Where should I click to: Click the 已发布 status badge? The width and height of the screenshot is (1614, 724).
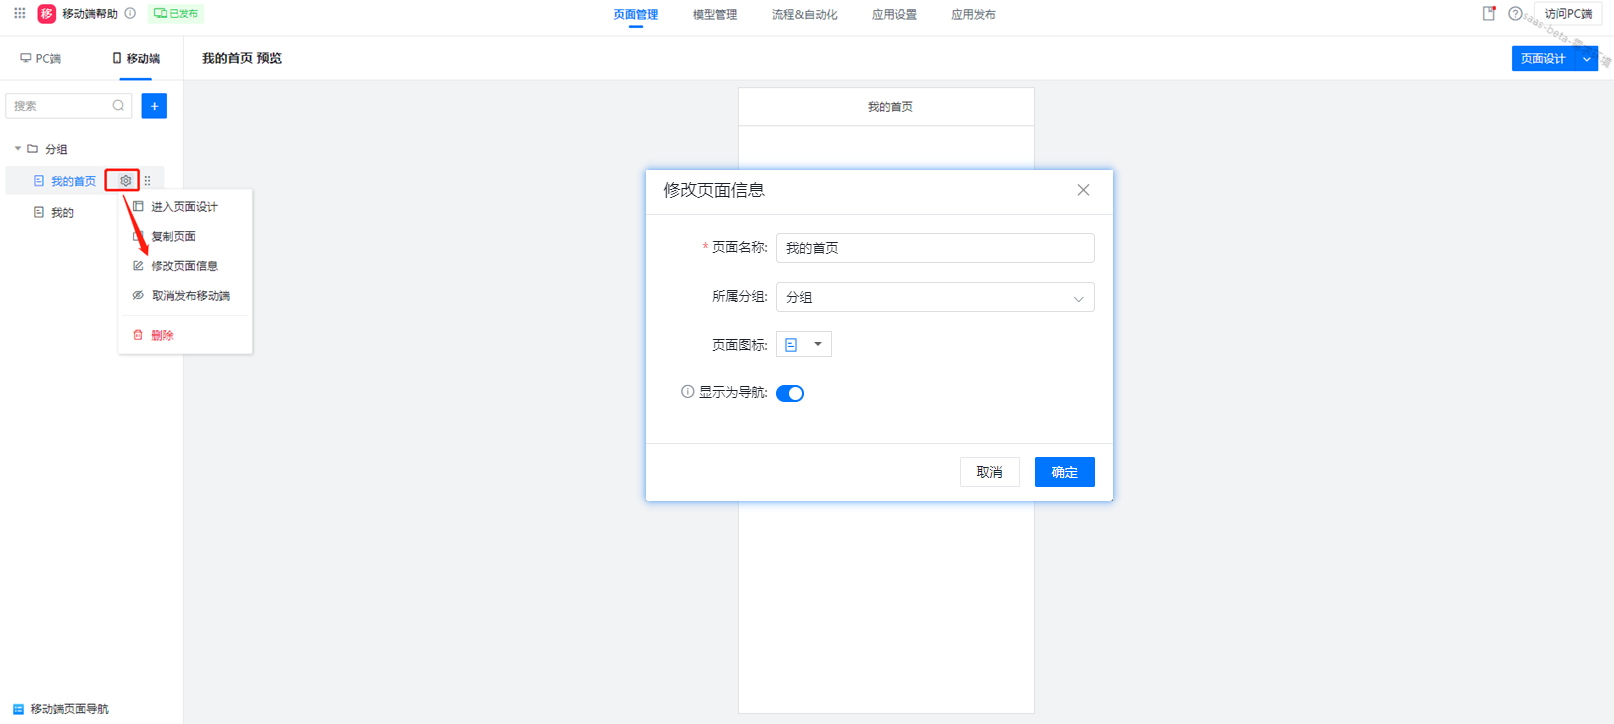coord(176,14)
